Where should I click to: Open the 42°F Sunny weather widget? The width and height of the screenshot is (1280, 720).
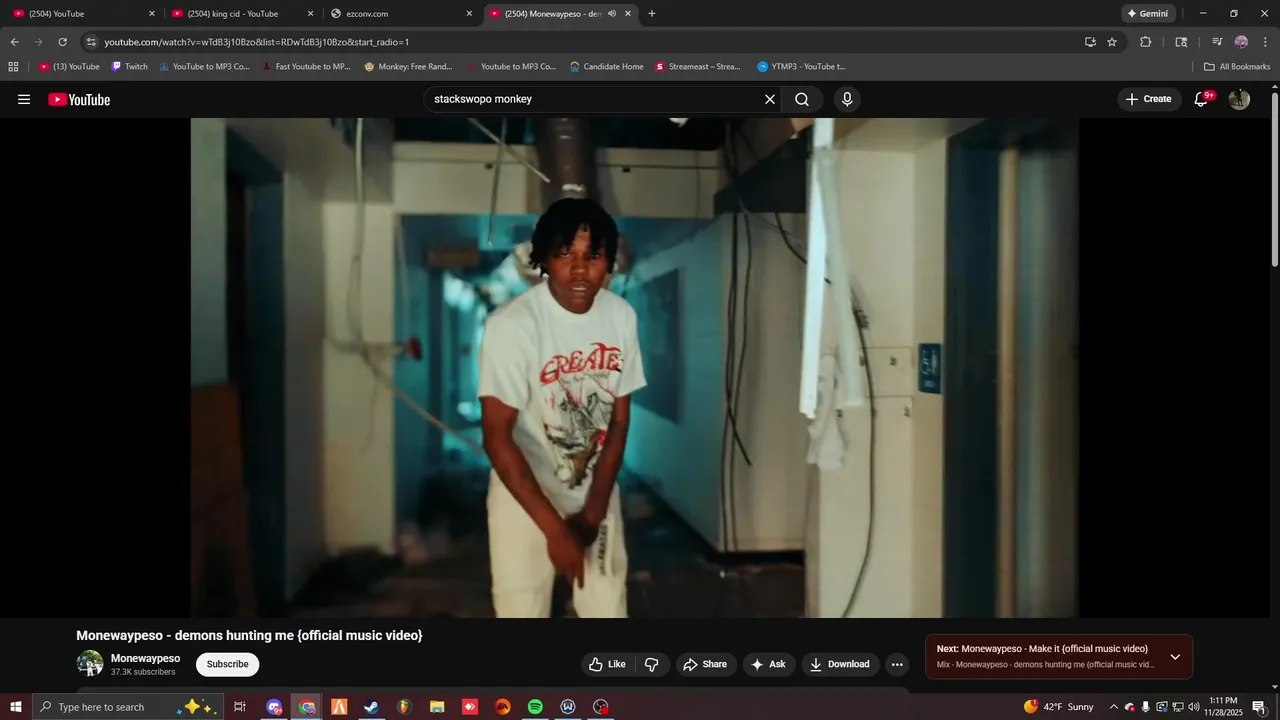point(1058,707)
